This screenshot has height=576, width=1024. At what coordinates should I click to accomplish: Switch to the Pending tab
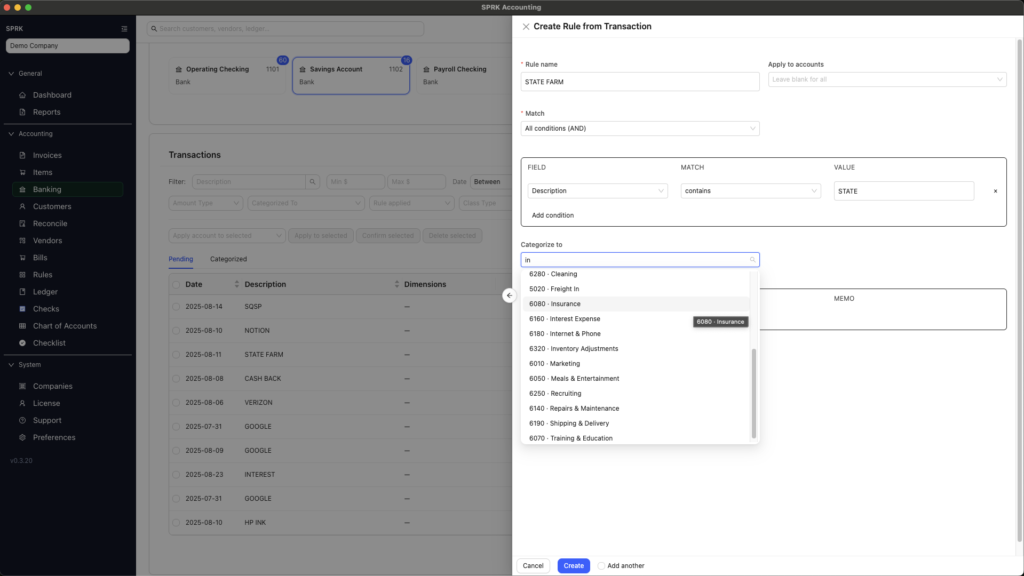181,259
